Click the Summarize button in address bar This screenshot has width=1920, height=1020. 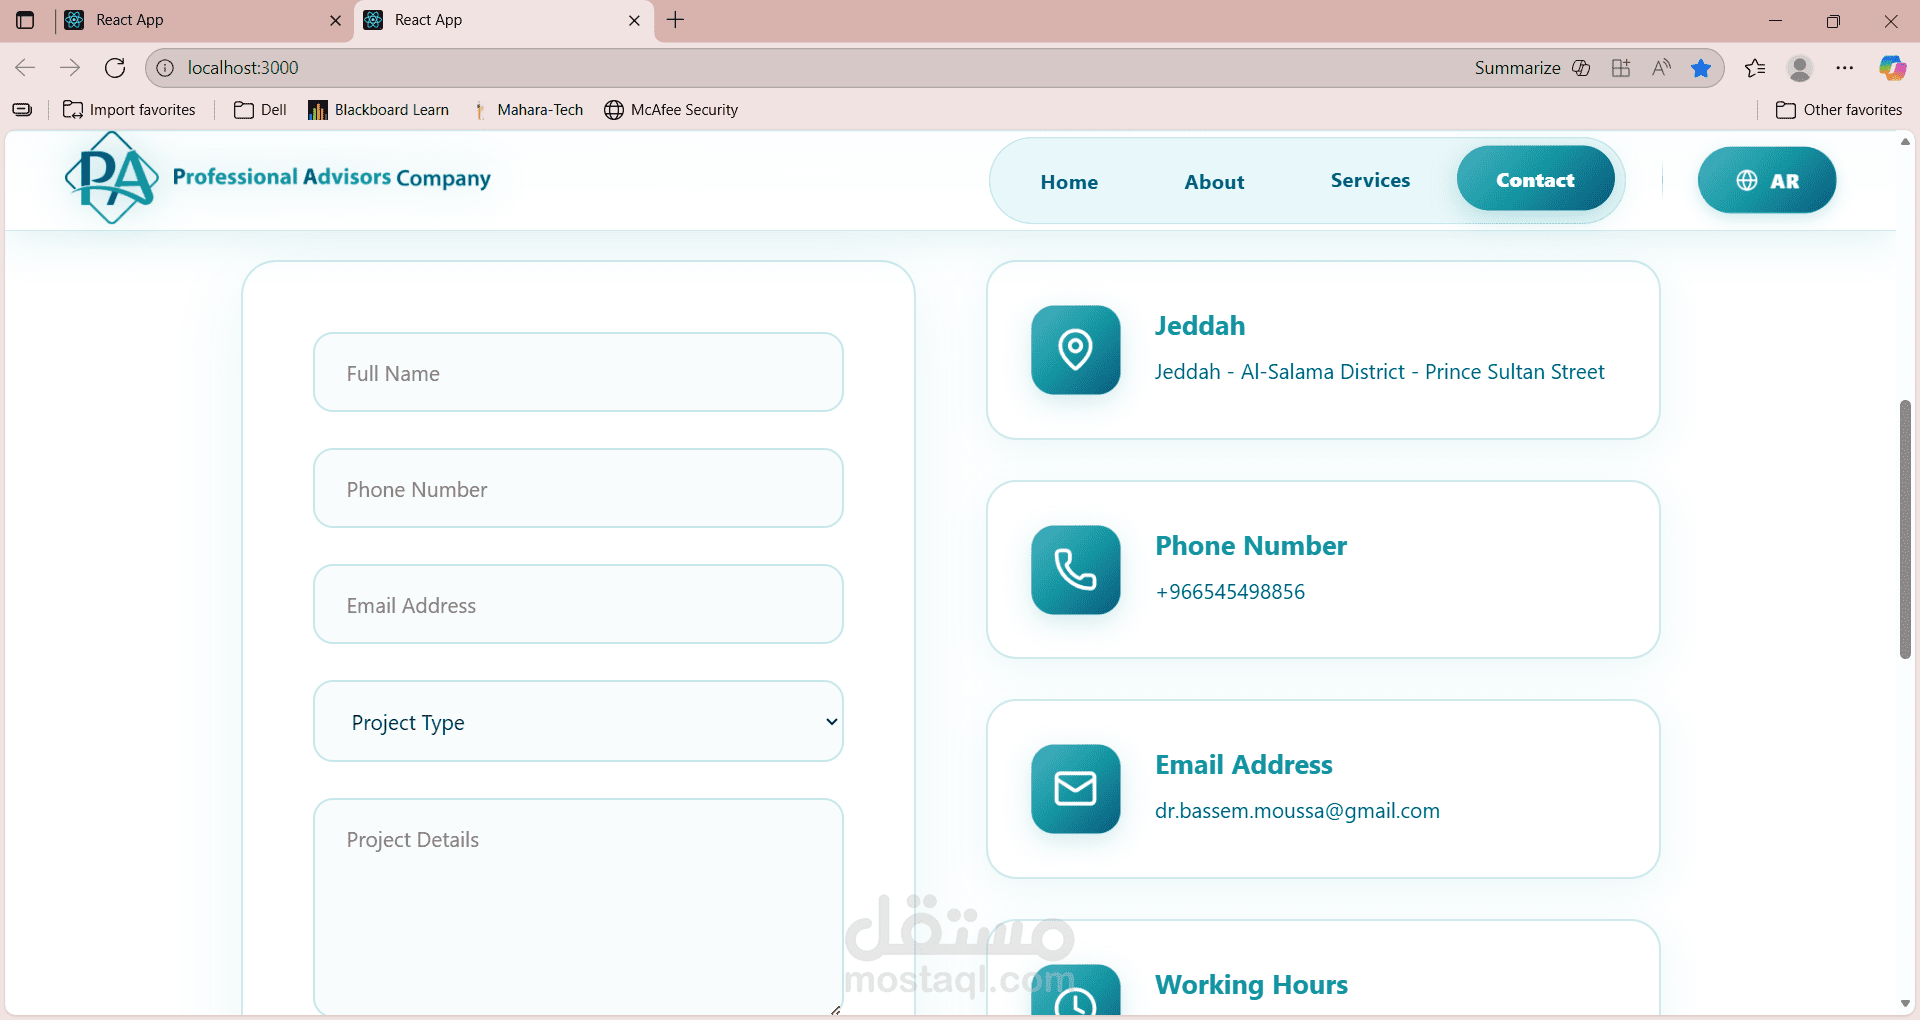click(1532, 67)
